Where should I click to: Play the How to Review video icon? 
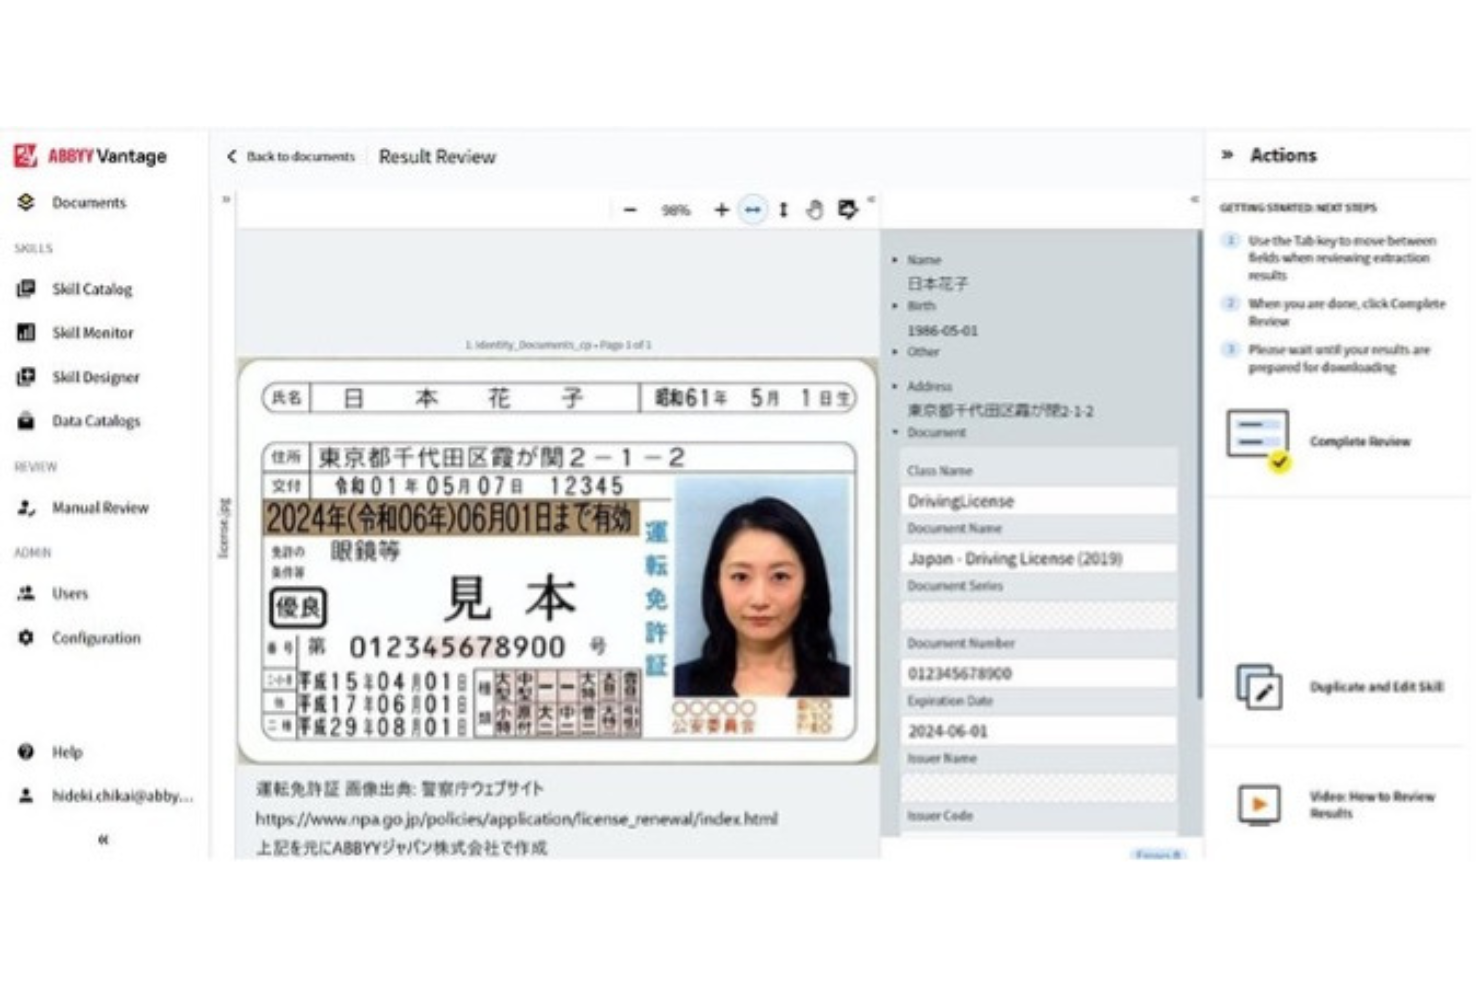1259,804
